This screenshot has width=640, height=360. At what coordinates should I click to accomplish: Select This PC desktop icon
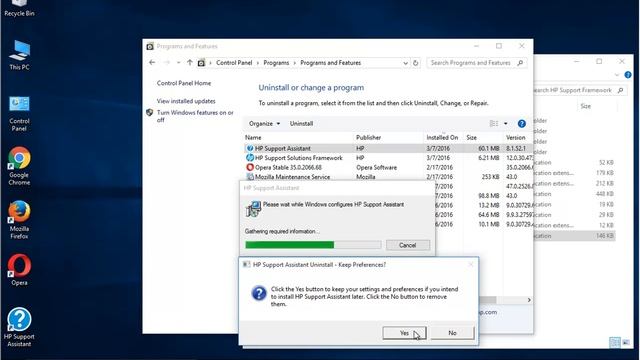pyautogui.click(x=19, y=55)
